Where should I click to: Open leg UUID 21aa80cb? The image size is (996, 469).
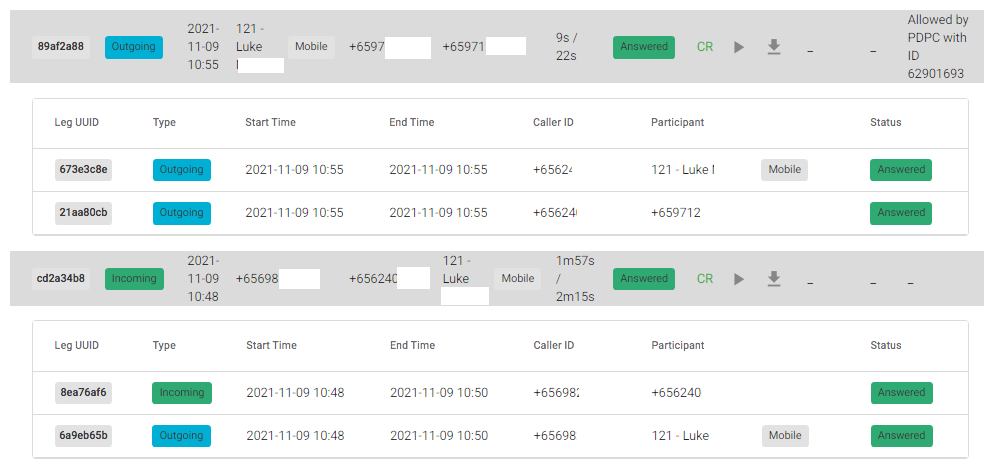[83, 213]
